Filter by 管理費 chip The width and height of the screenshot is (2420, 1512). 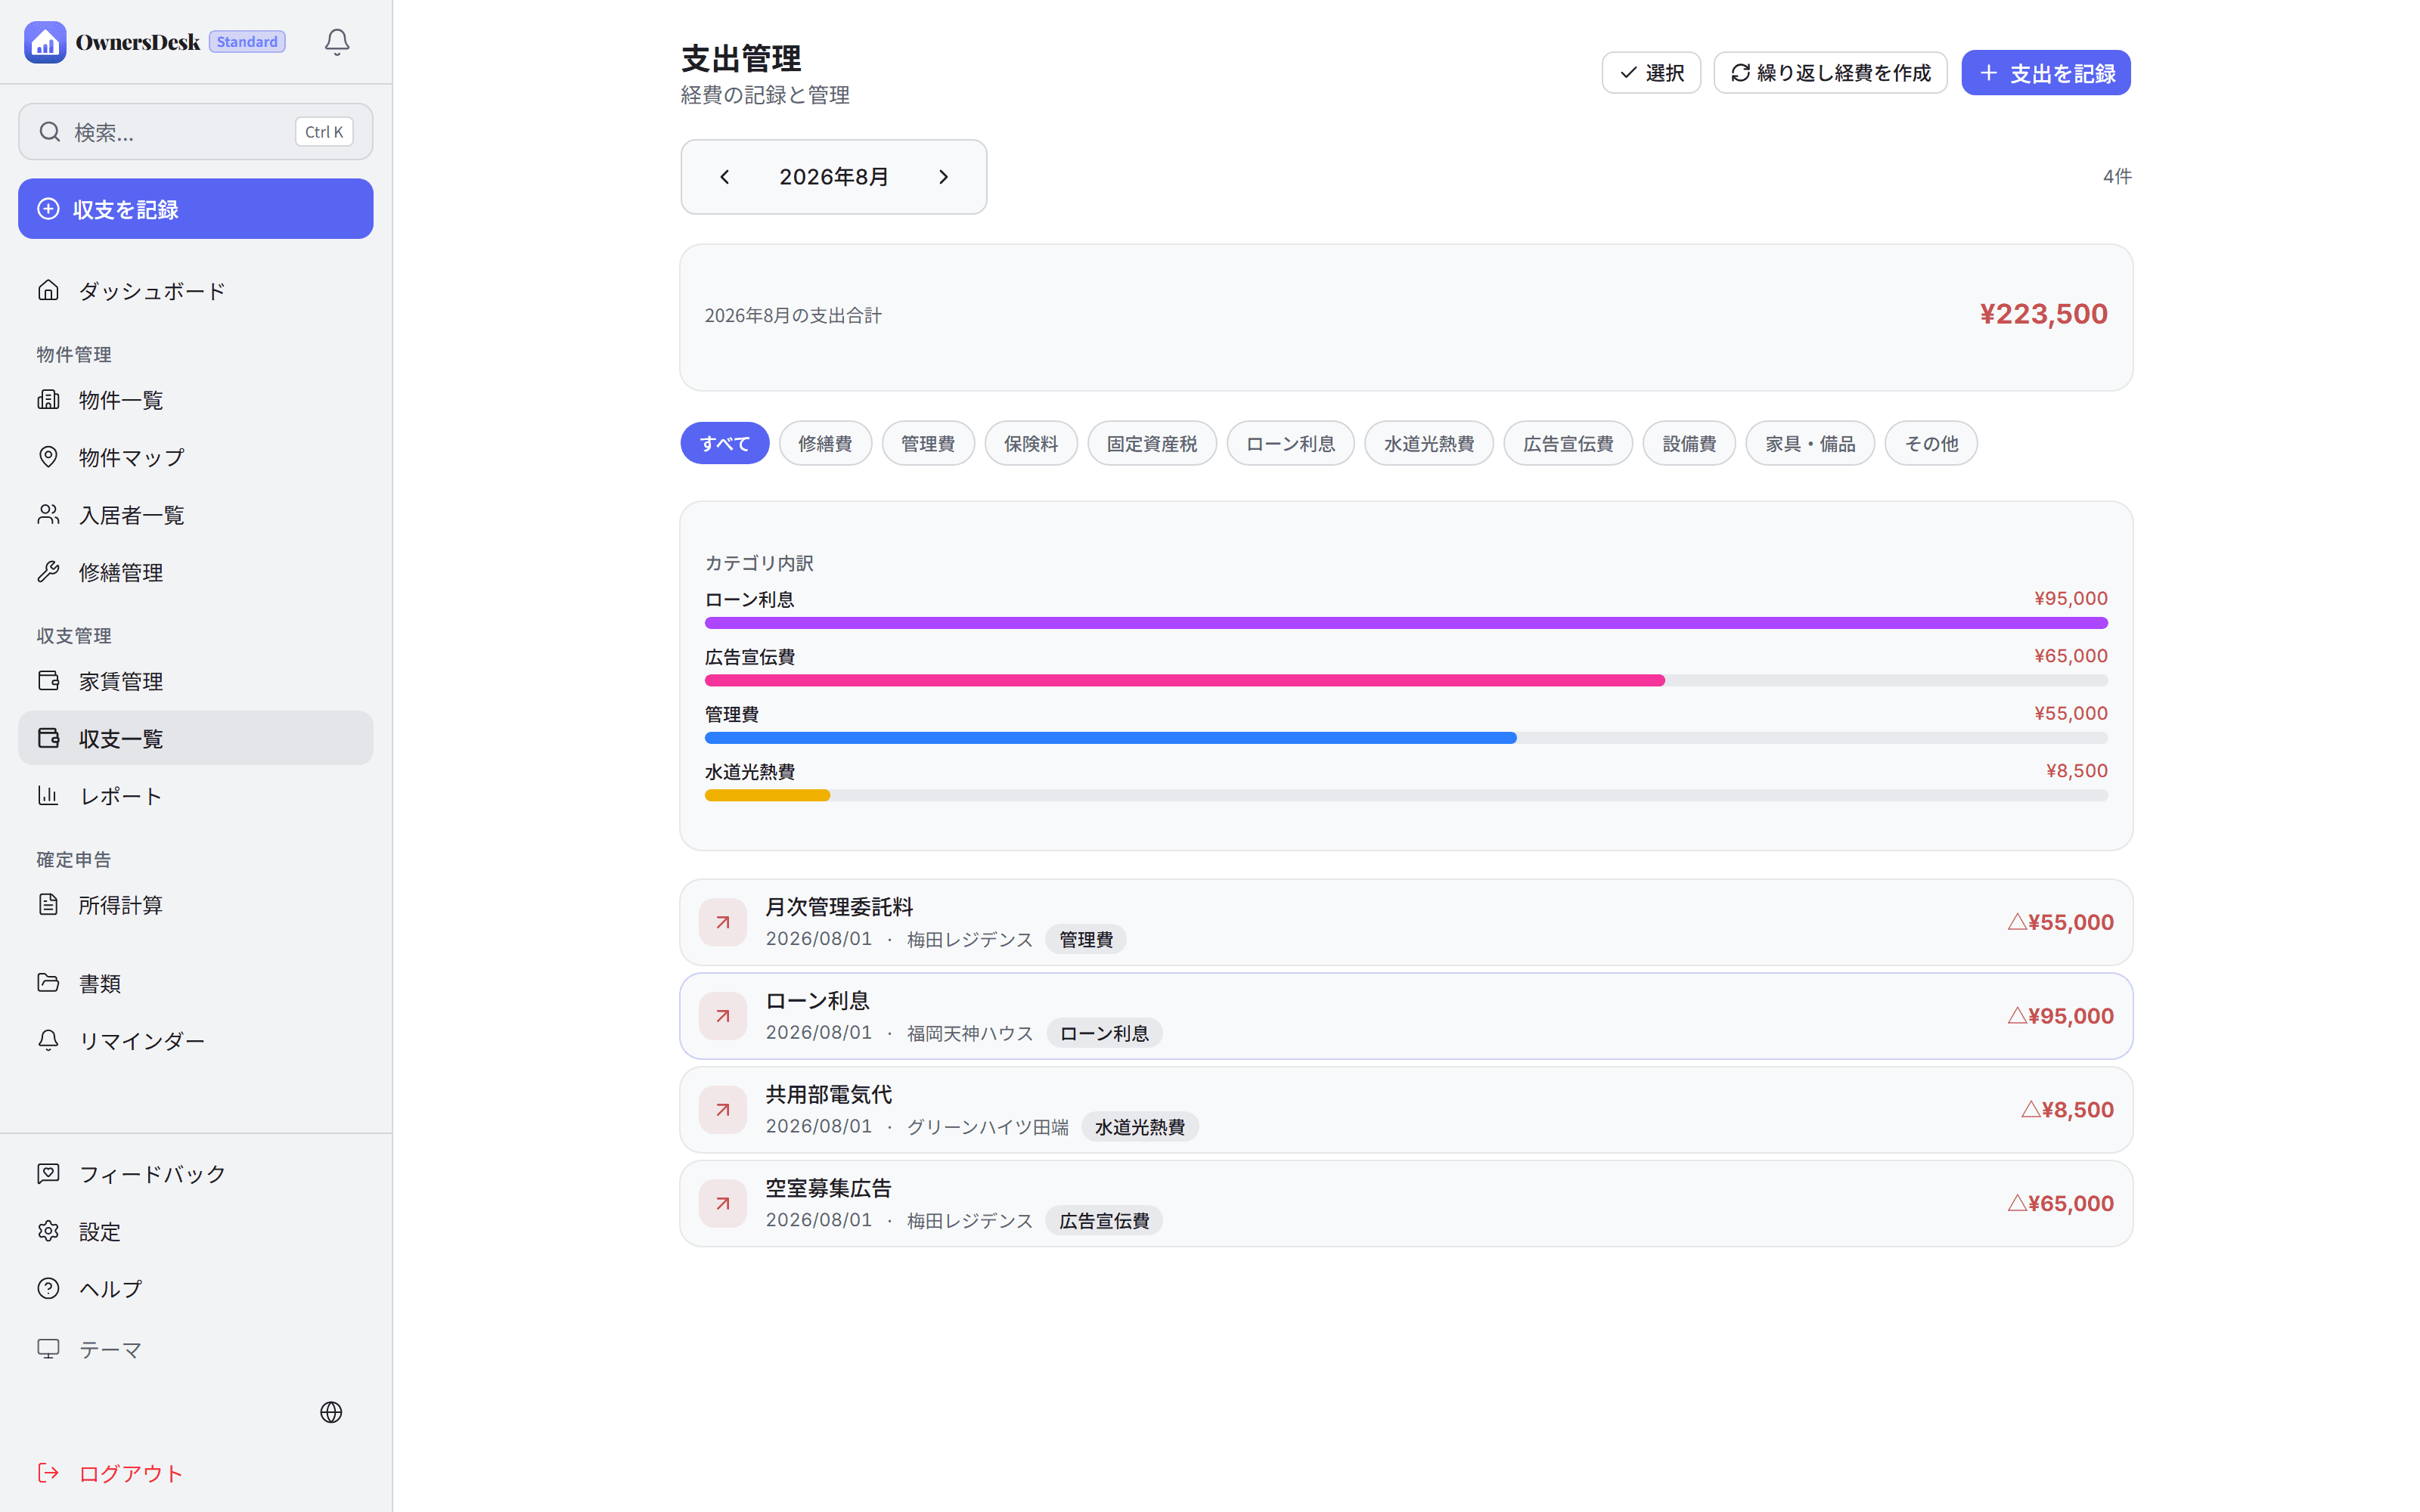(928, 443)
